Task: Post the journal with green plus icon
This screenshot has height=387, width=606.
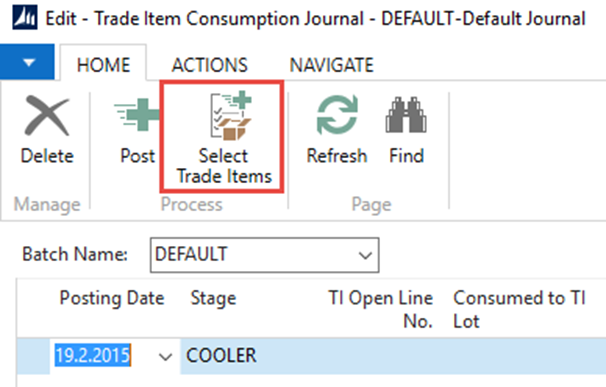Action: coord(137,114)
